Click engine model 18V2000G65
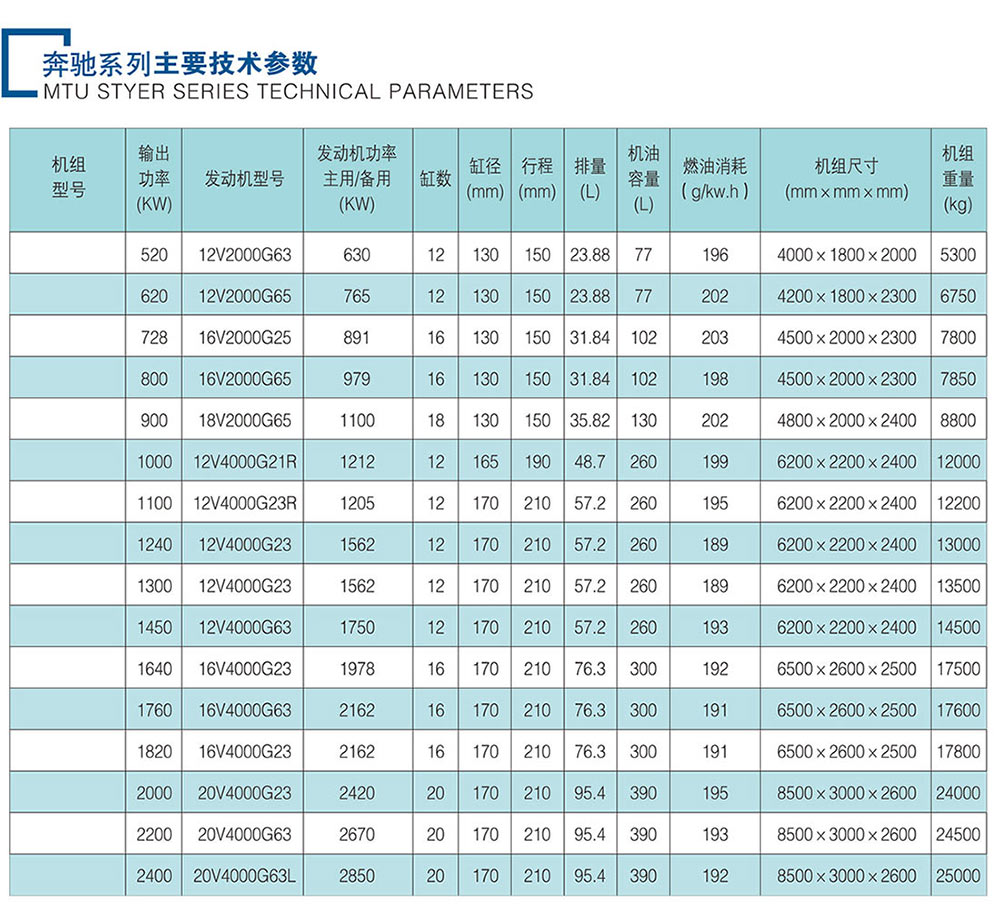The height and width of the screenshot is (907, 1000). coord(245,420)
